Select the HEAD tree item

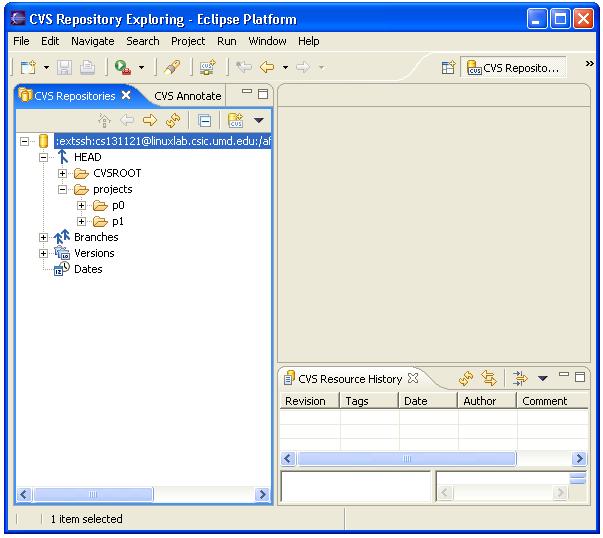tap(88, 157)
